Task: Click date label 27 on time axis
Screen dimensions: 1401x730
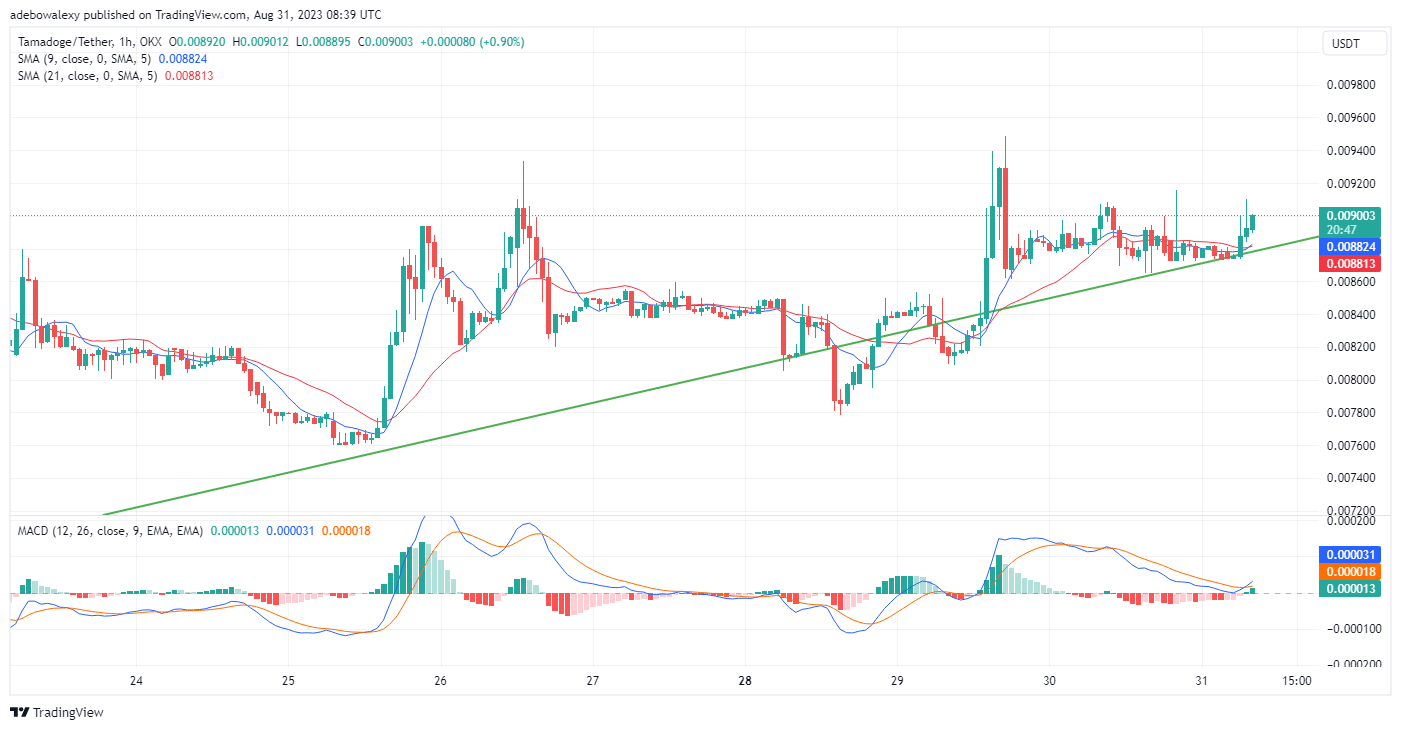Action: click(593, 682)
